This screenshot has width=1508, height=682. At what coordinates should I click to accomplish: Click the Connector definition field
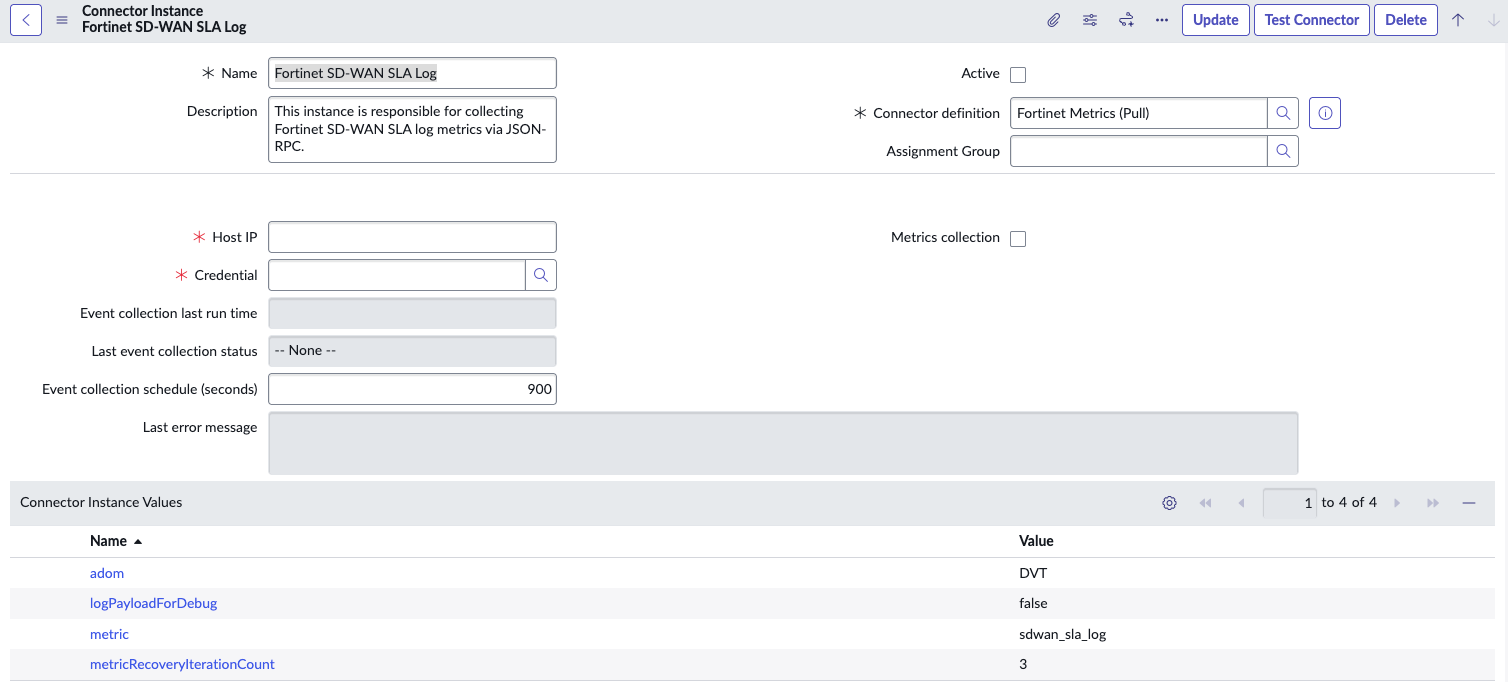pyautogui.click(x=1139, y=113)
